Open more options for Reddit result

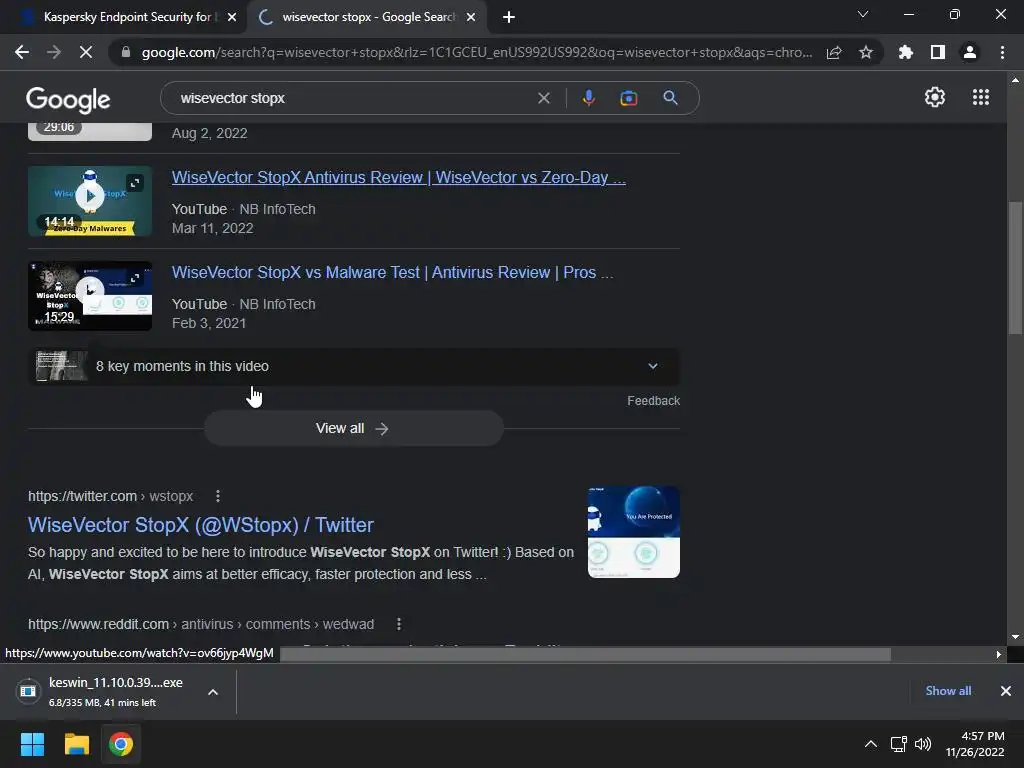(399, 624)
